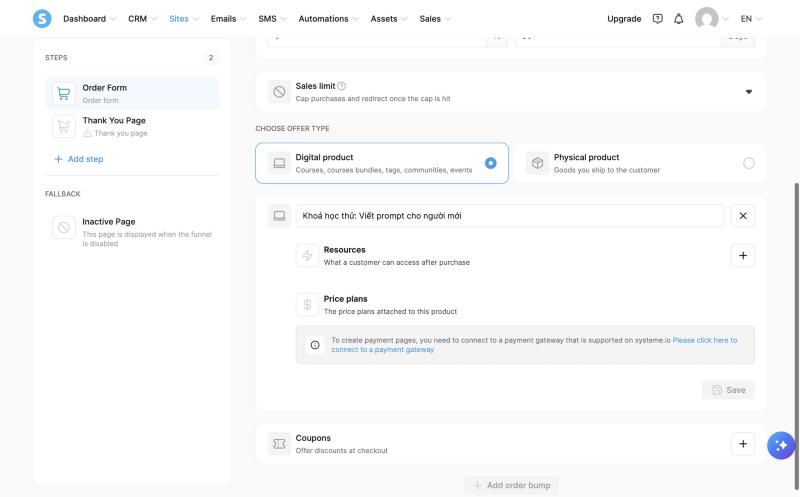Open the notifications bell
This screenshot has width=800, height=497.
(x=678, y=19)
